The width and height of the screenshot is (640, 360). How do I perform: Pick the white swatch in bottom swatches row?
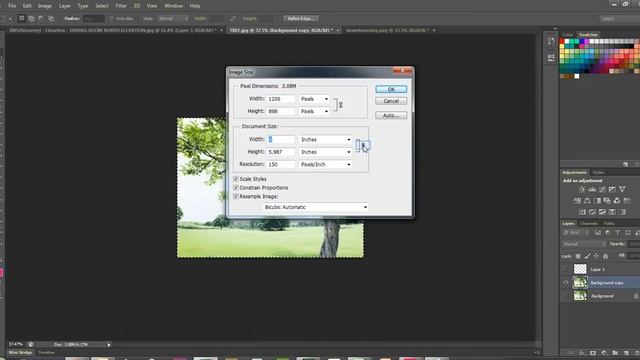tap(577, 76)
